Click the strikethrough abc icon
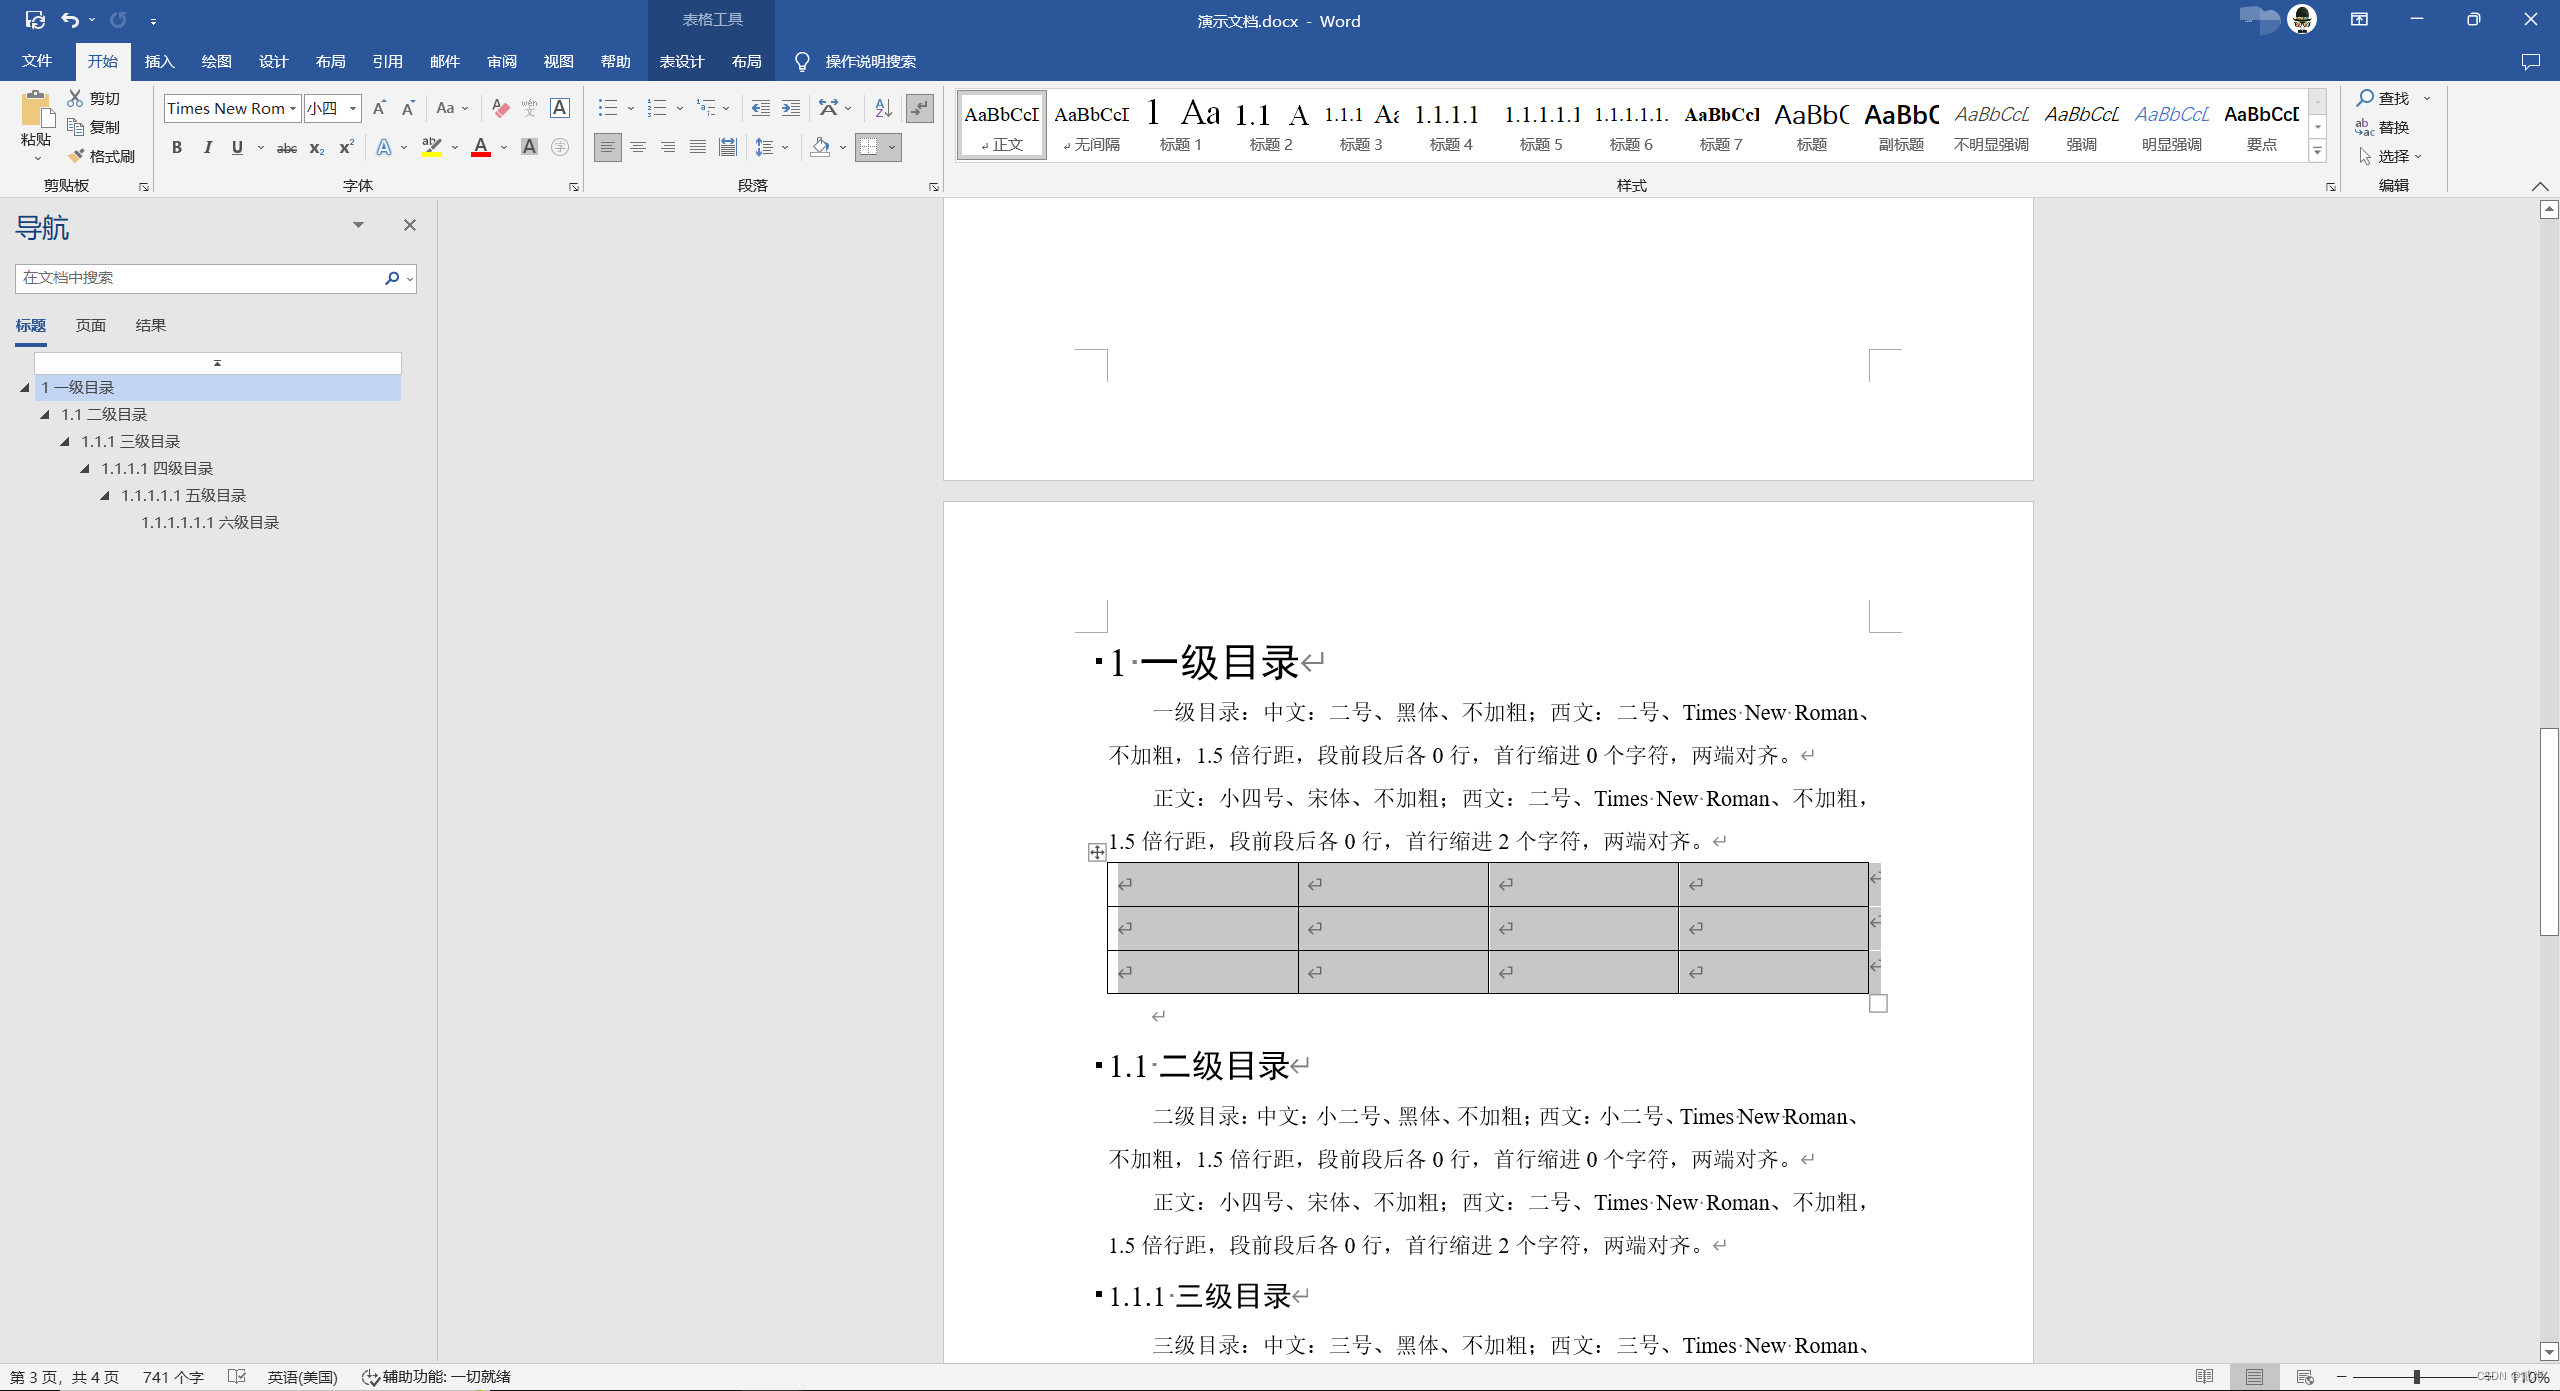Image resolution: width=2560 pixels, height=1391 pixels. pyautogui.click(x=287, y=148)
